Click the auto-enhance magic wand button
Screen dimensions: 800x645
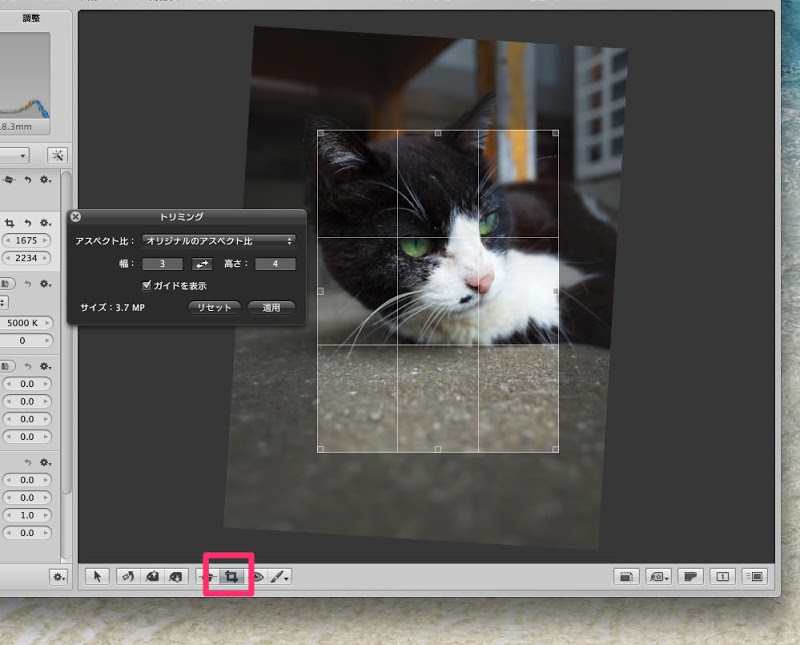(58, 156)
